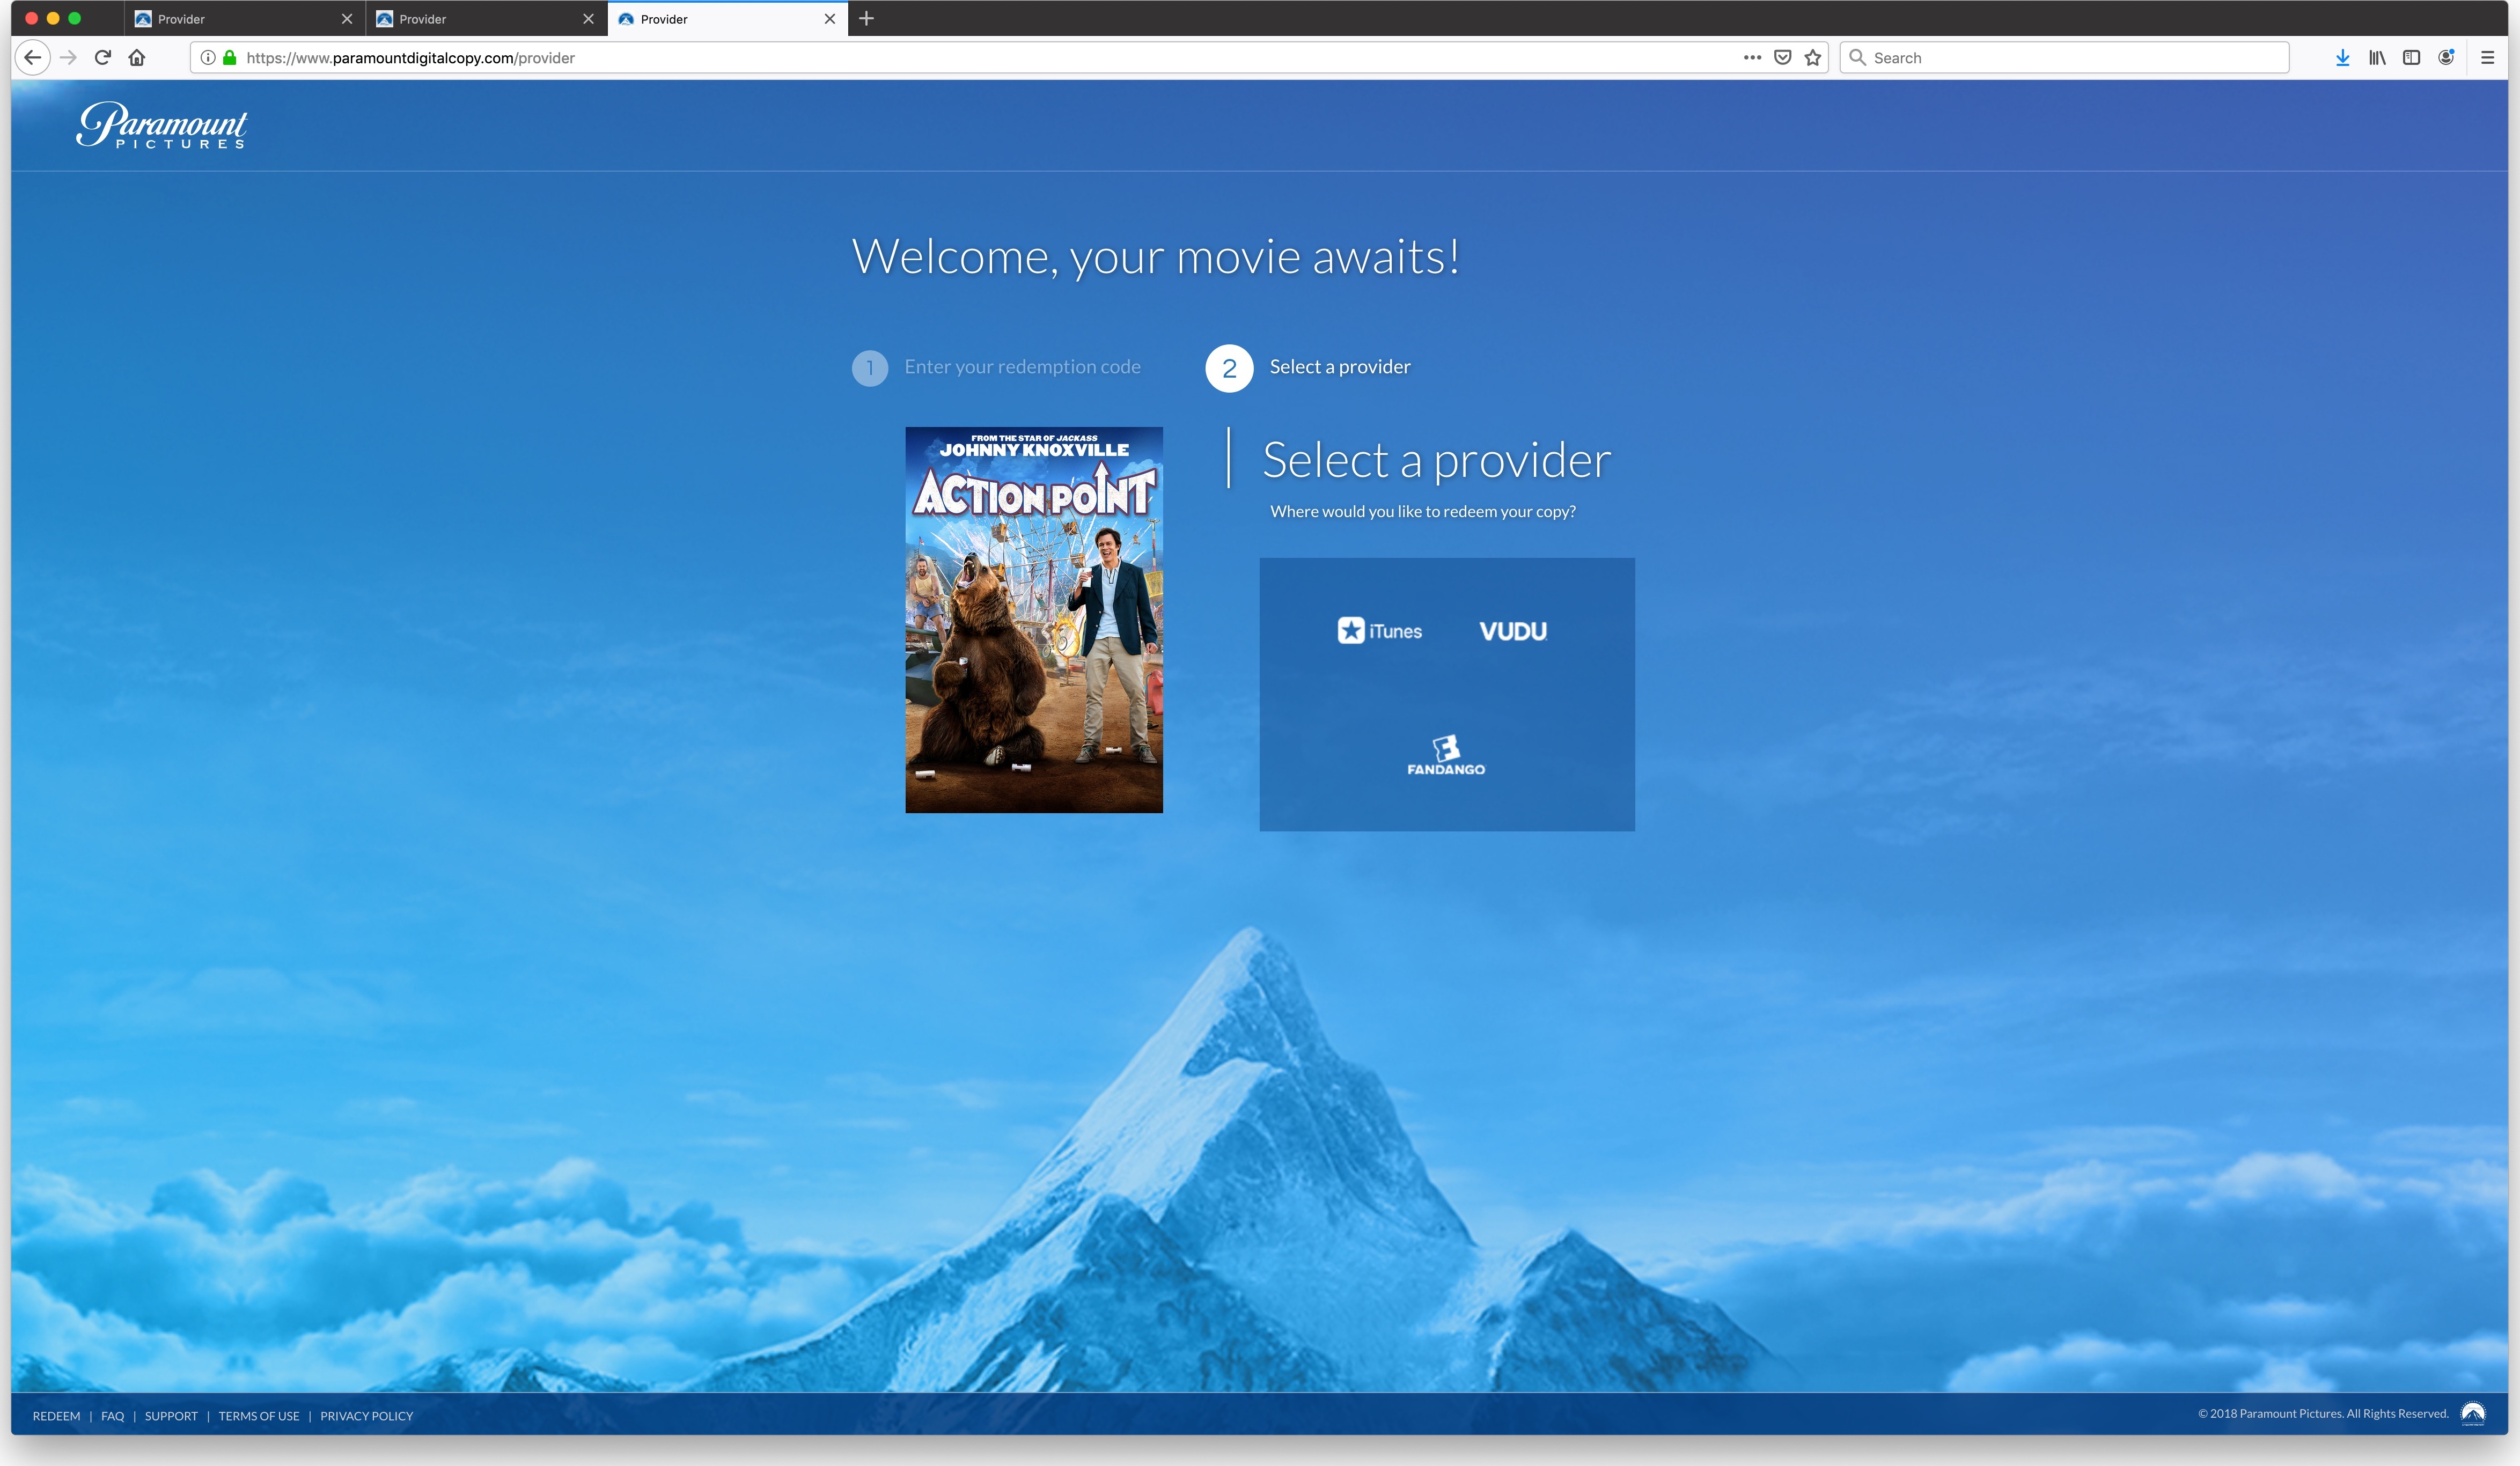
Task: Click step 2 circle Select a provider
Action: click(x=1229, y=368)
